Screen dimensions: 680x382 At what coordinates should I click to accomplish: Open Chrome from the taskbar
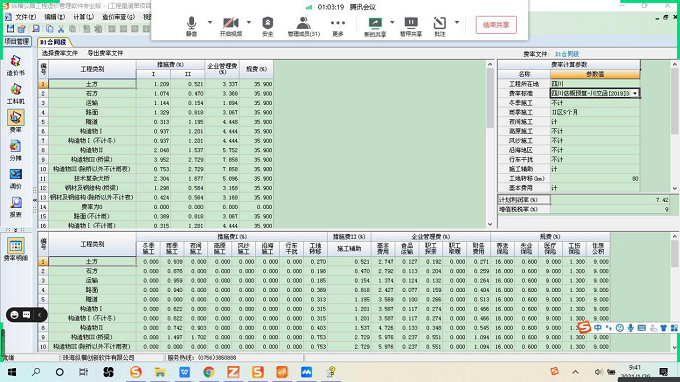click(x=209, y=372)
